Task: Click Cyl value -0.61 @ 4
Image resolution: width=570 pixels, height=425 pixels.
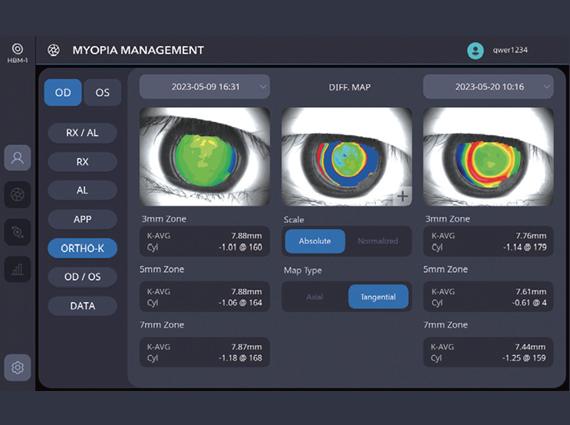Action: 529,303
